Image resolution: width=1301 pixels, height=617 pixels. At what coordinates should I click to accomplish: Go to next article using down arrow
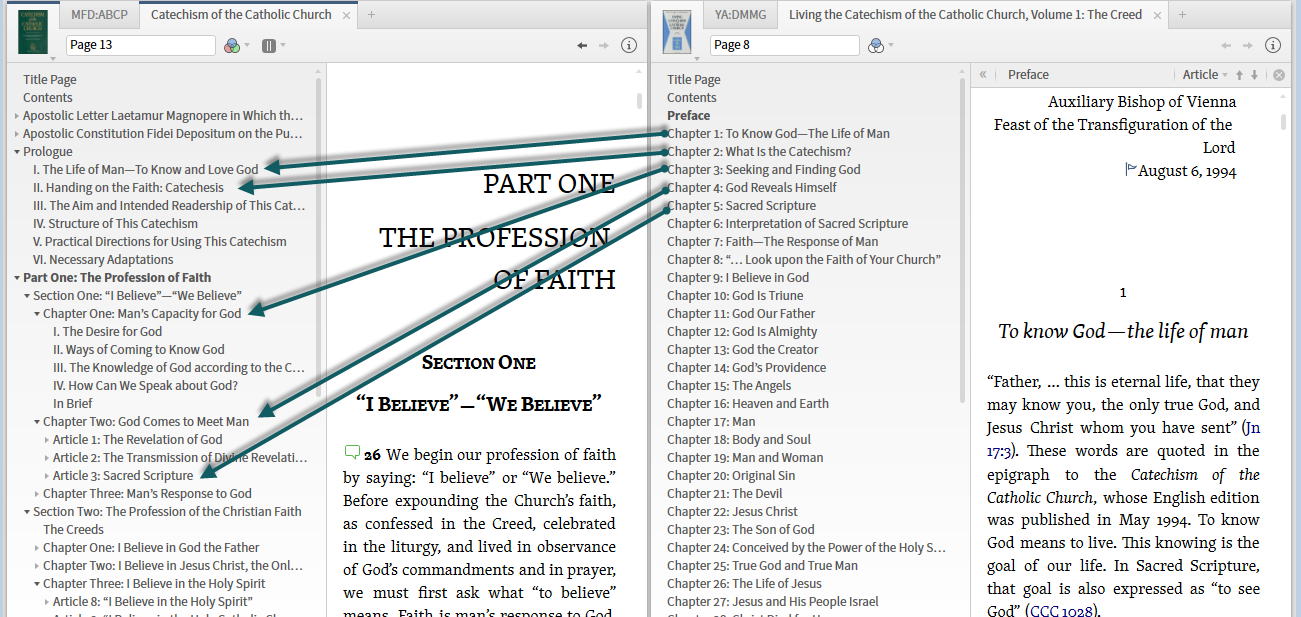1254,74
